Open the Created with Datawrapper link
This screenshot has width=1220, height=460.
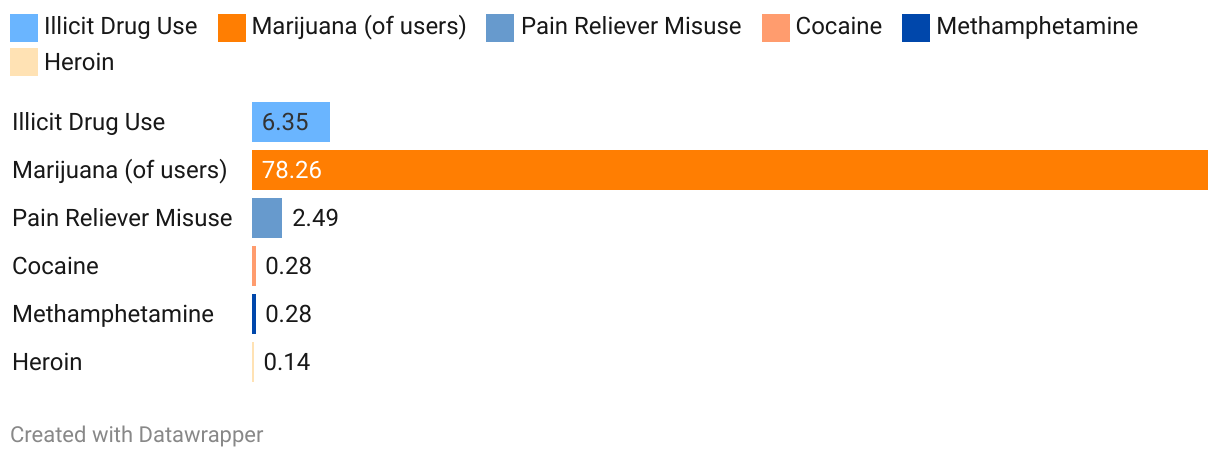(137, 435)
